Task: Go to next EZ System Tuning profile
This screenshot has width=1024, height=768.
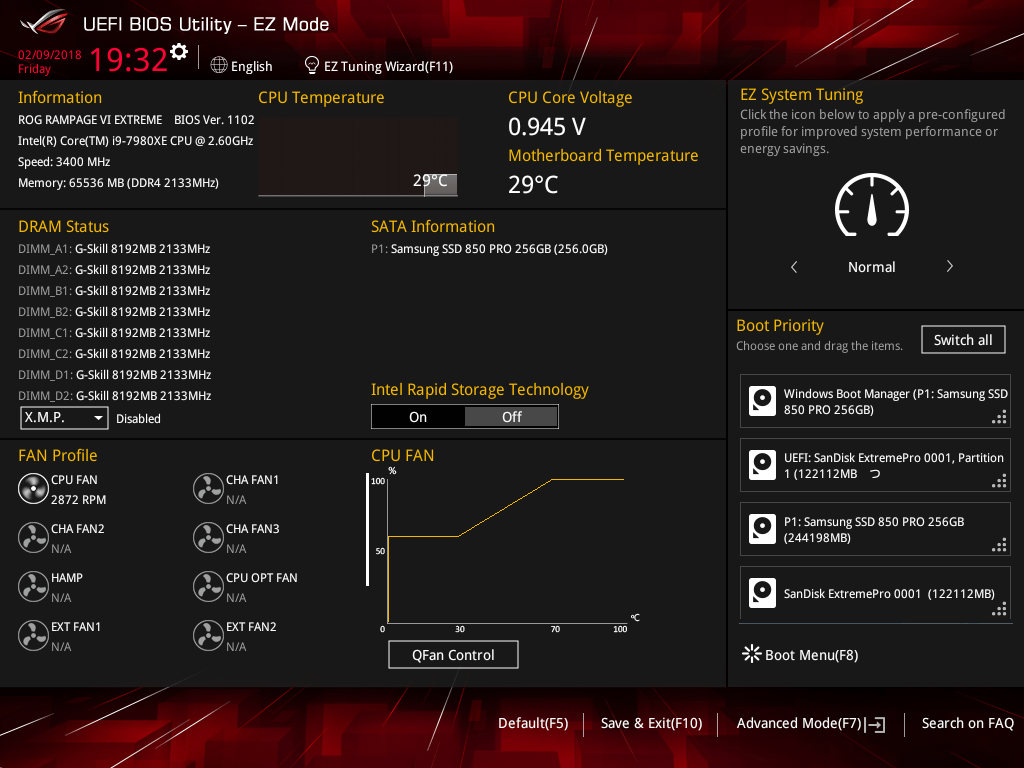Action: tap(950, 266)
